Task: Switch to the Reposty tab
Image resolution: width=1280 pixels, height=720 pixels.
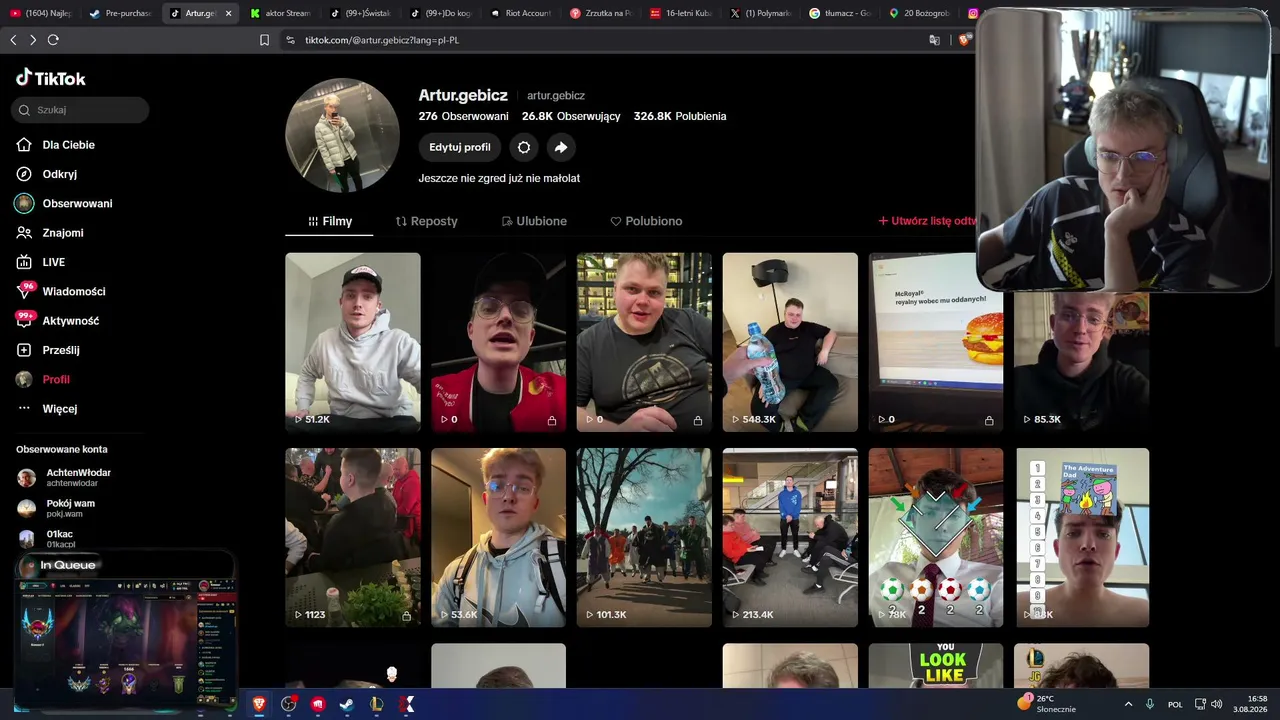Action: (x=427, y=221)
